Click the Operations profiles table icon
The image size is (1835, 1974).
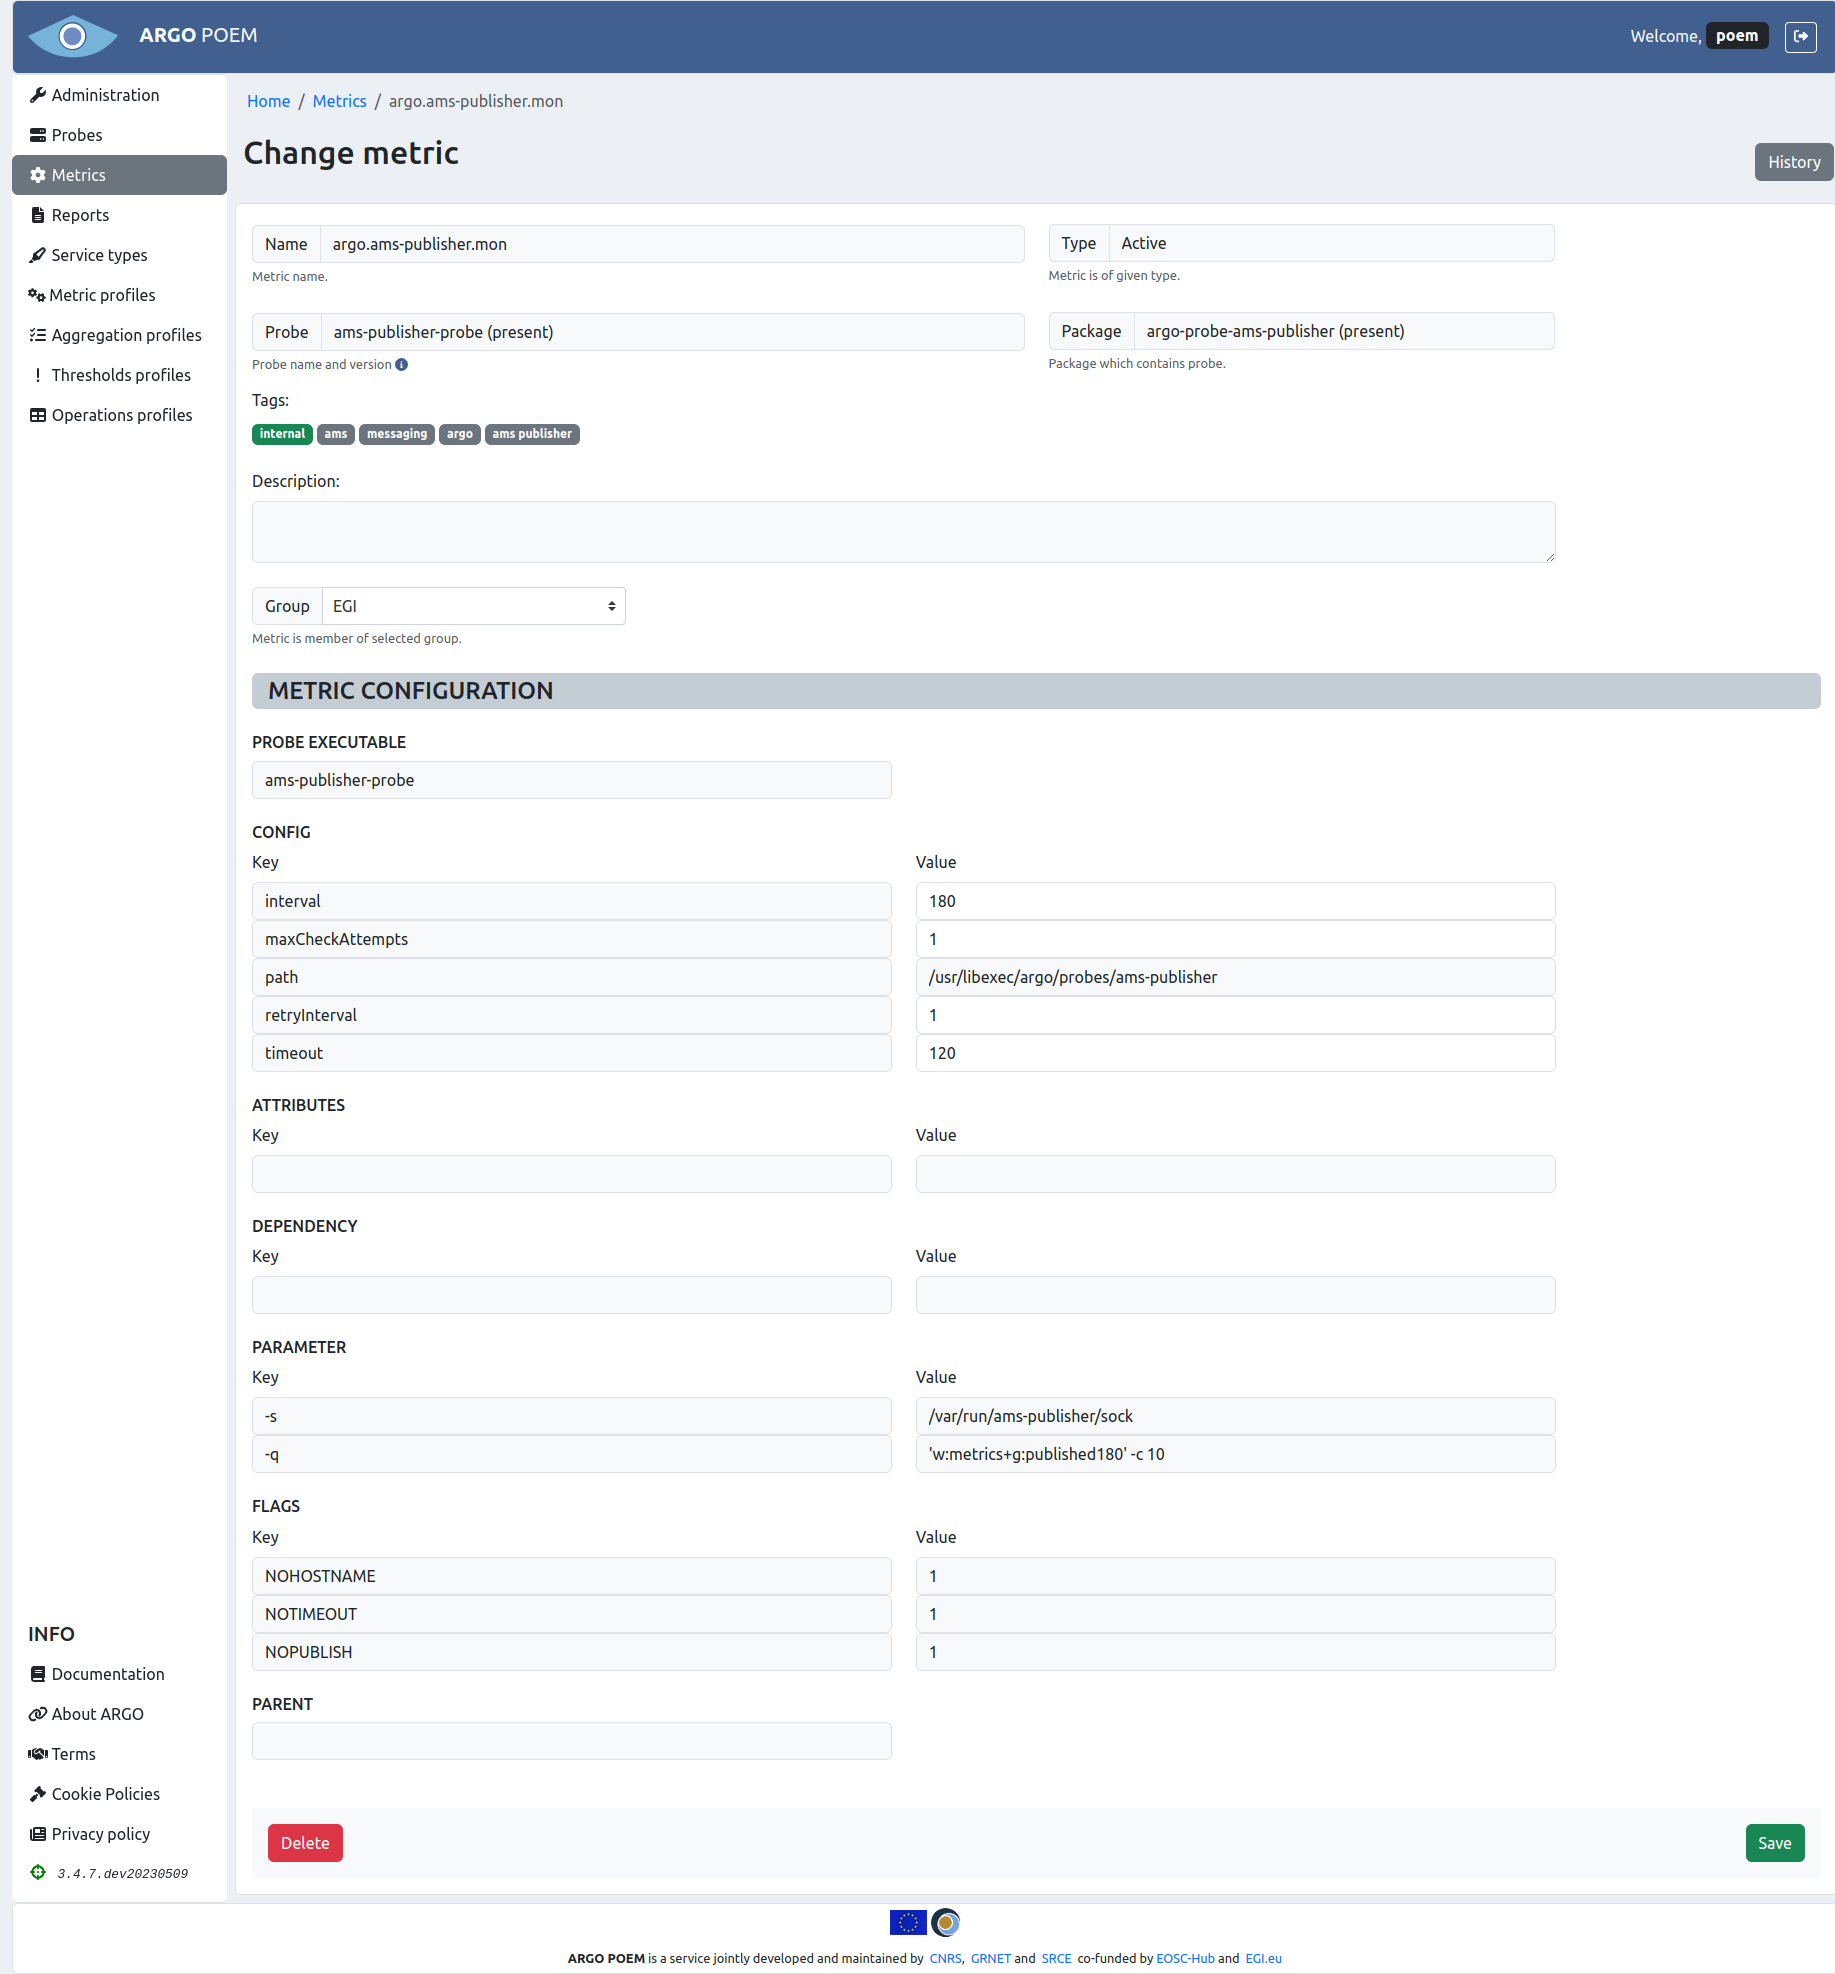38,415
